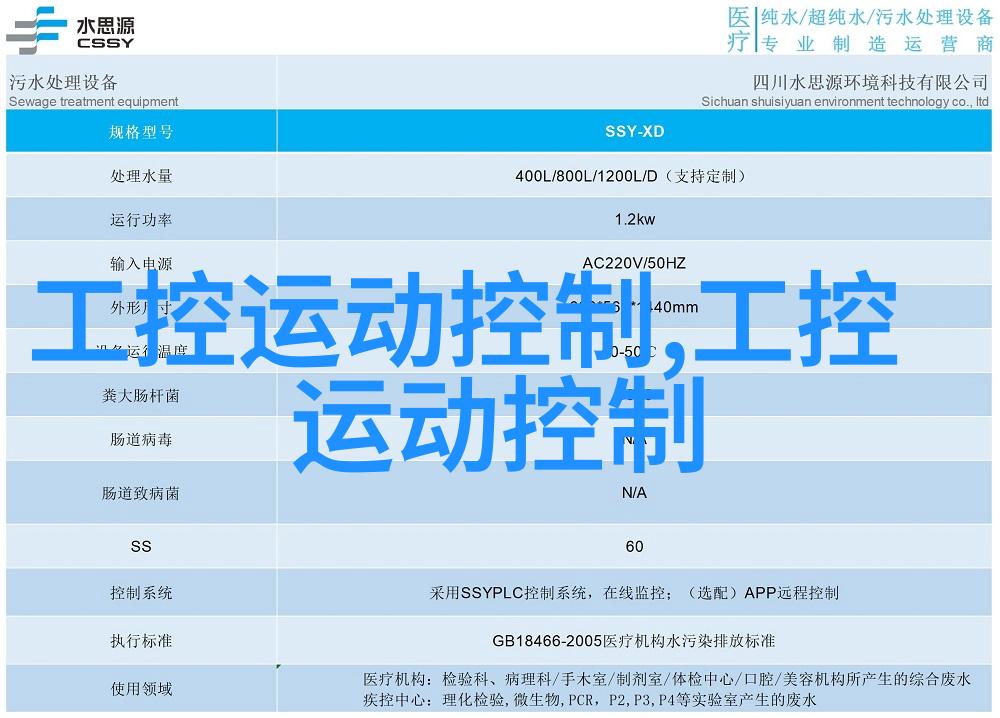
Task: Select the 处理水量 row label
Action: pos(141,176)
